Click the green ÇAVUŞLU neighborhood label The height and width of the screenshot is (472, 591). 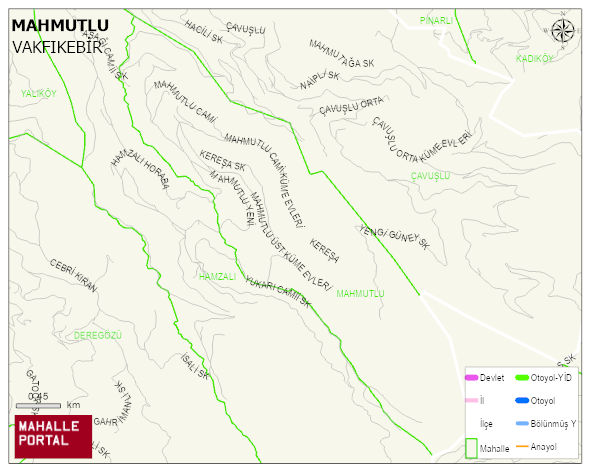[x=430, y=176]
